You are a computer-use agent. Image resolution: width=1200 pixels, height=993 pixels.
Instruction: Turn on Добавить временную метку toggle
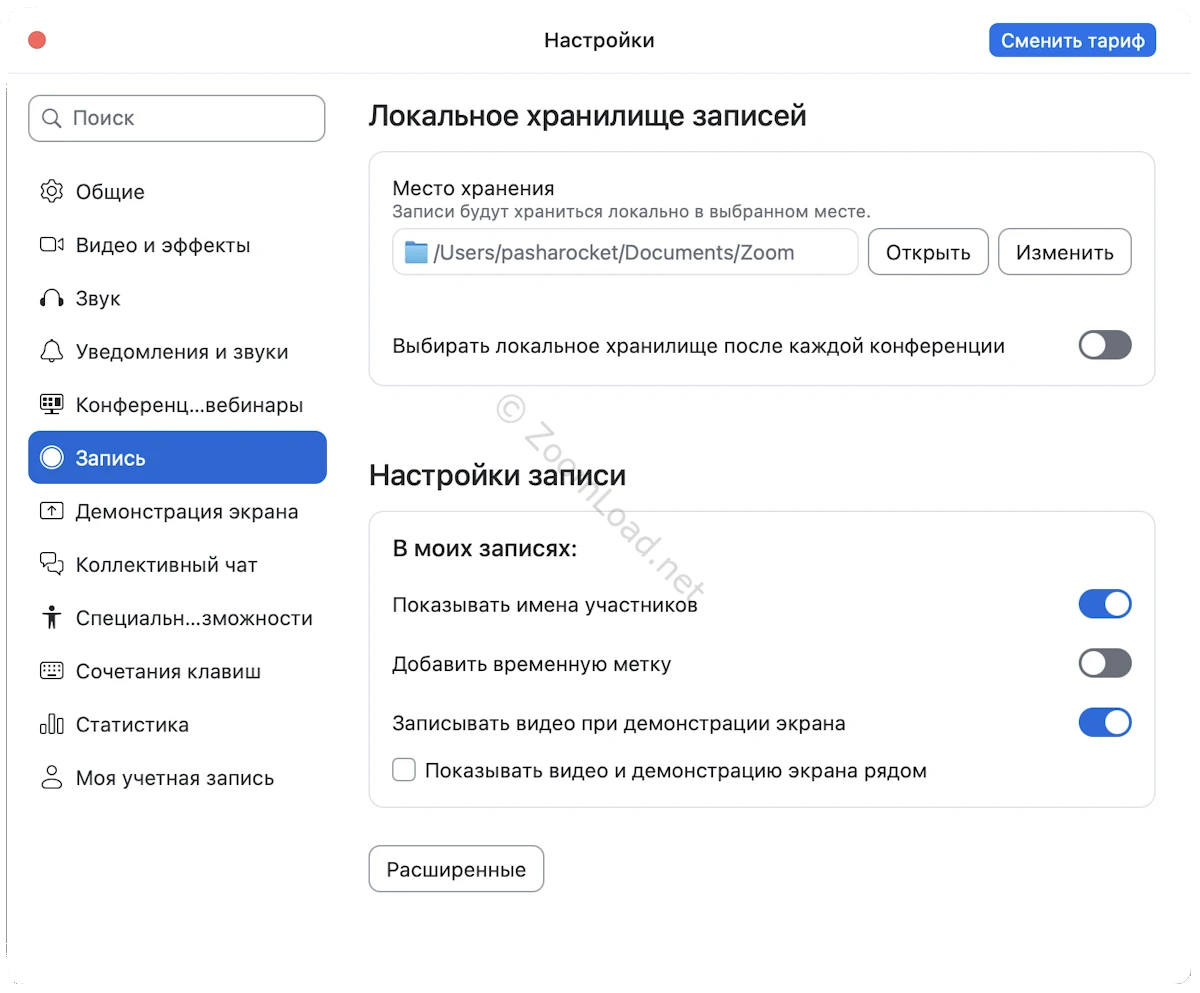(1104, 663)
